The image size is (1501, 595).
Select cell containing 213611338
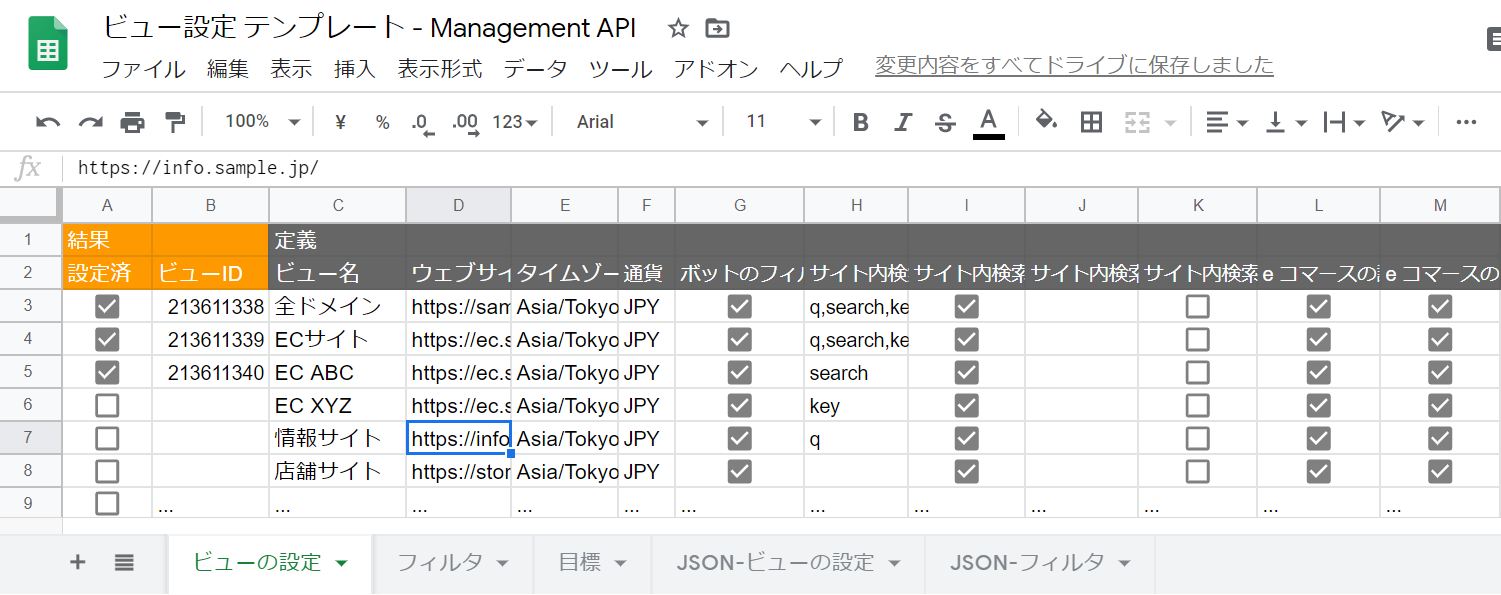point(210,307)
